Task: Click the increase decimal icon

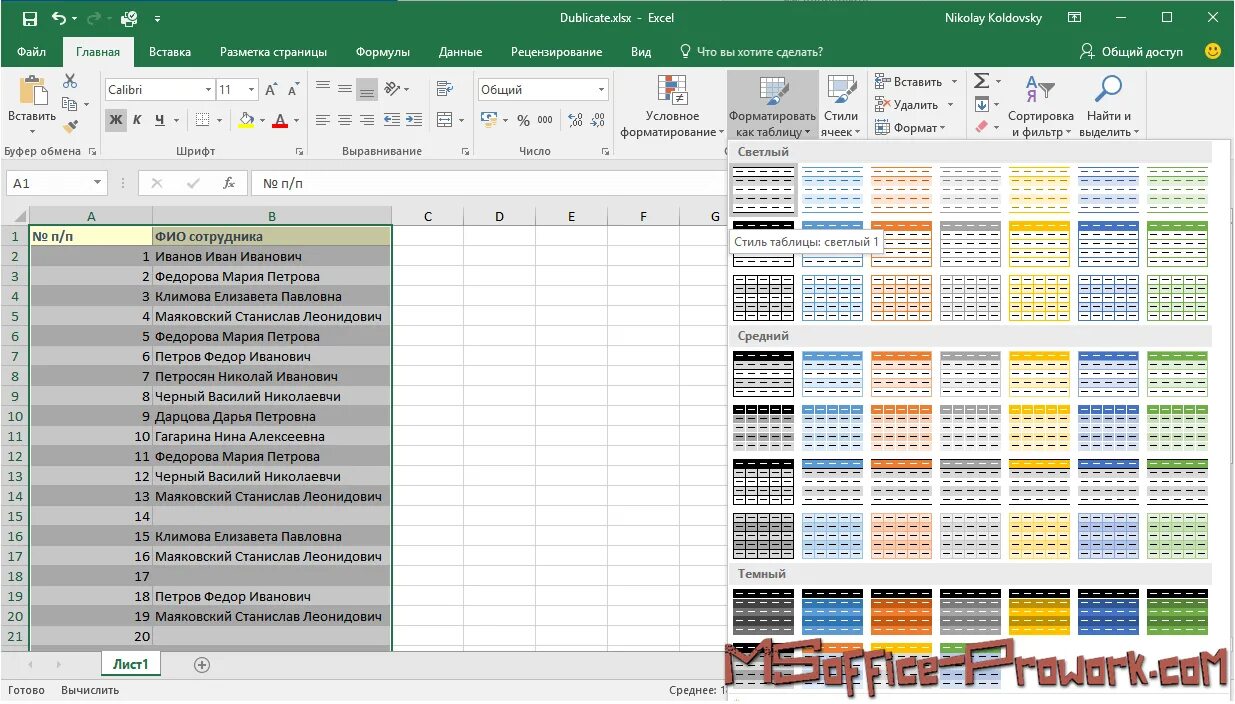Action: click(x=574, y=120)
